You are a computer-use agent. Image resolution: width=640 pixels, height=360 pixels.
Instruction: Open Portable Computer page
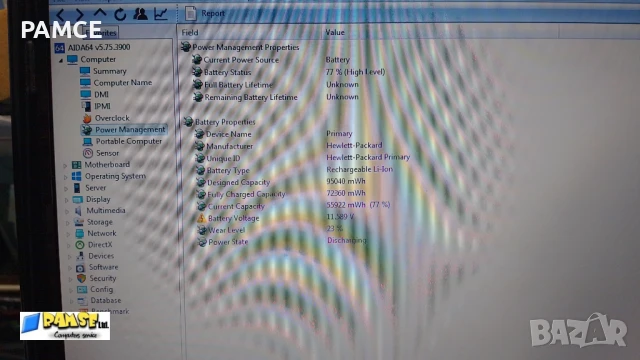129,141
